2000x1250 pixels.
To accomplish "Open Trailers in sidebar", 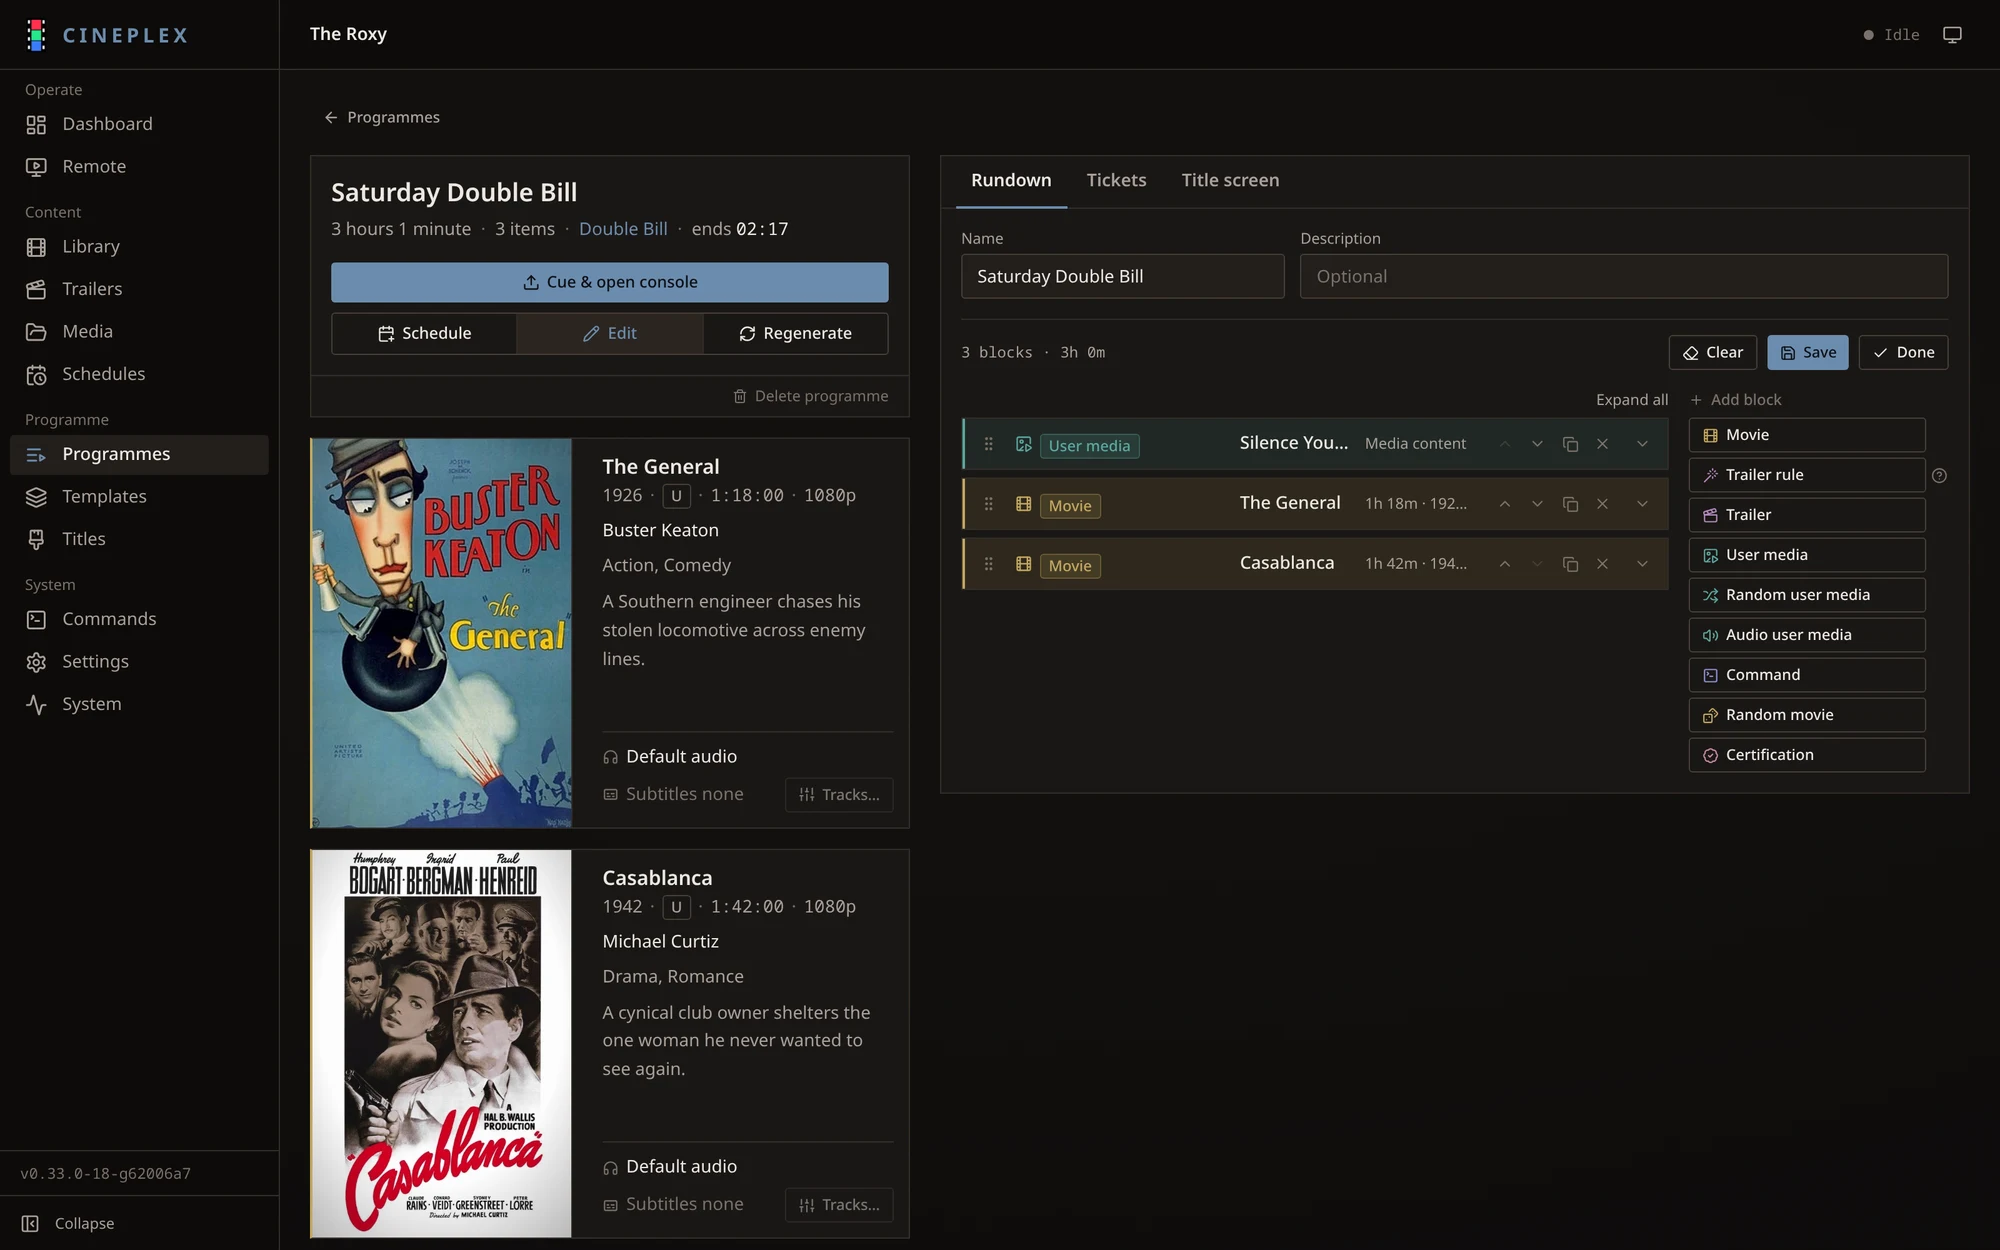I will click(x=139, y=289).
